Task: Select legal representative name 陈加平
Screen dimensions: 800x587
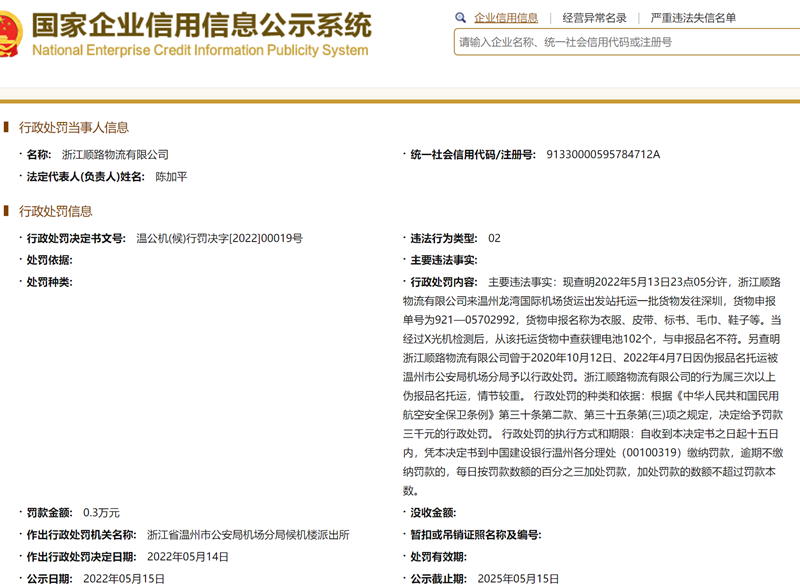Action: (x=171, y=176)
